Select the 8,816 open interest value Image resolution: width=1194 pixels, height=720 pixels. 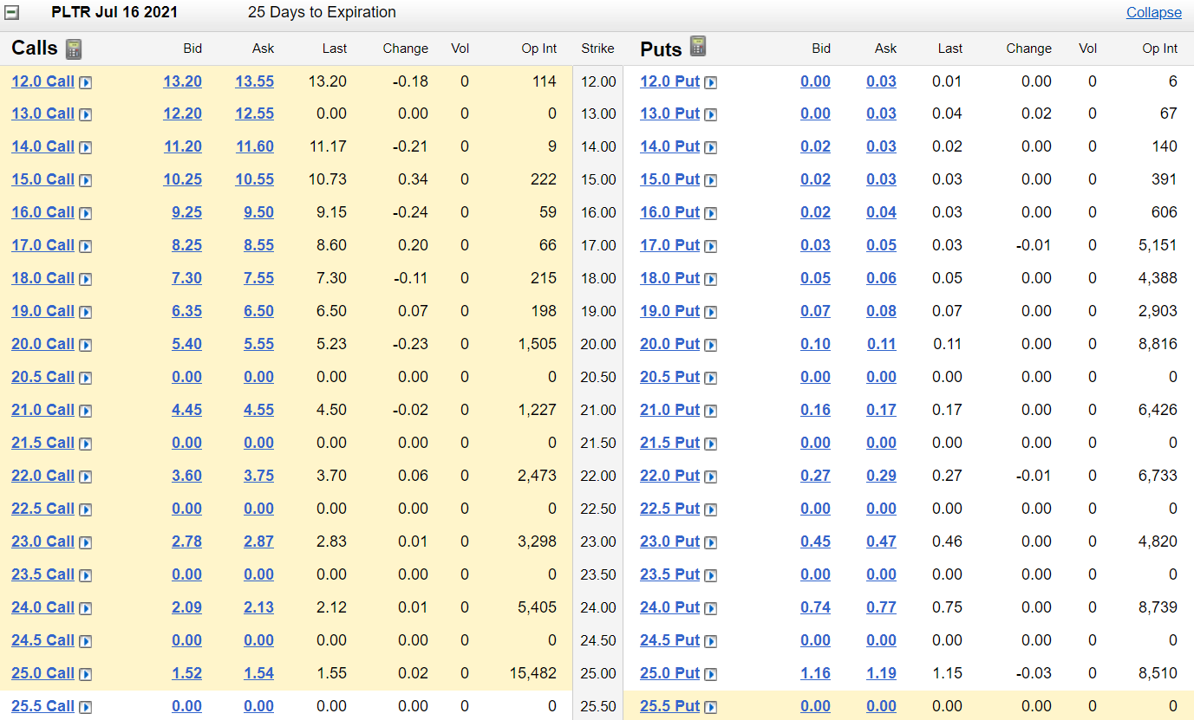pyautogui.click(x=1157, y=344)
